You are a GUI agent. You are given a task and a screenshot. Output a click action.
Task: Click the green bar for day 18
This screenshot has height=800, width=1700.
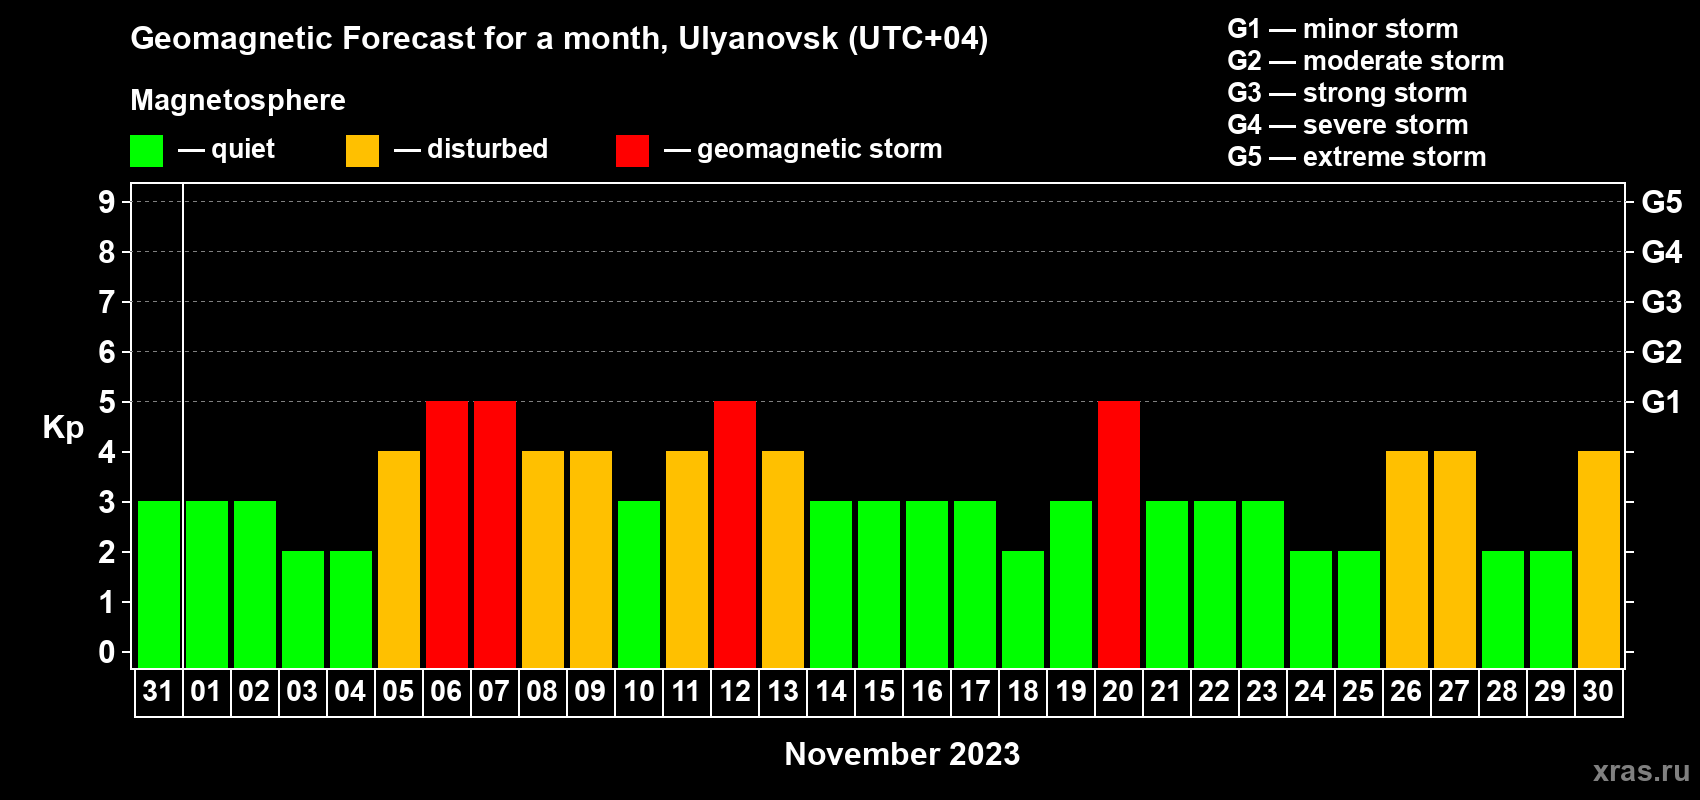(x=1023, y=609)
